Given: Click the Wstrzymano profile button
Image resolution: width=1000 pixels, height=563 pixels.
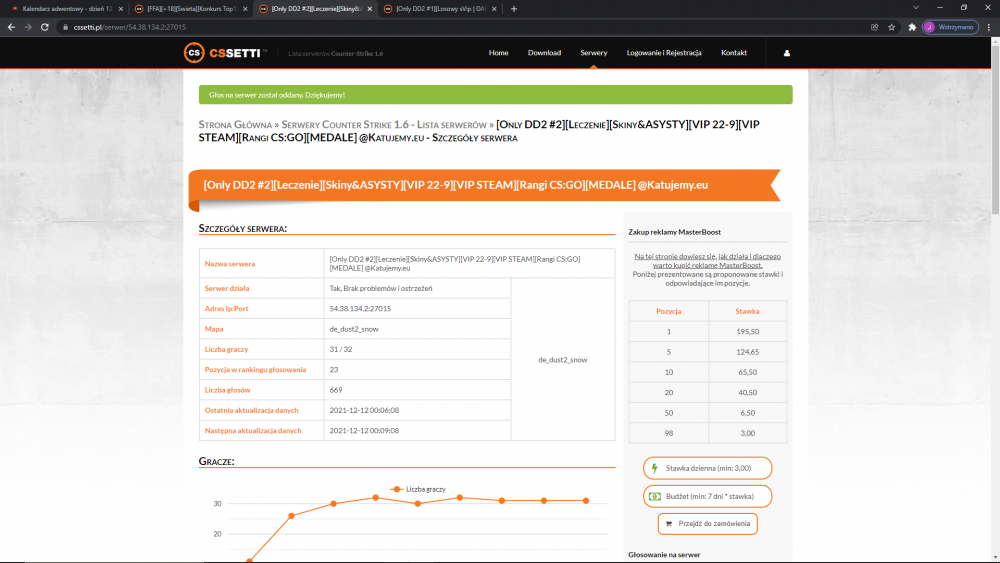Looking at the screenshot, I should [x=950, y=27].
